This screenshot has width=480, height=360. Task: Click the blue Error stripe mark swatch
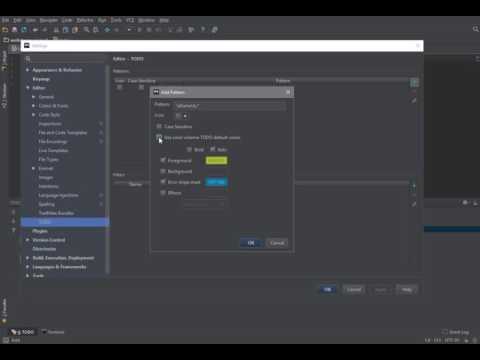click(216, 182)
